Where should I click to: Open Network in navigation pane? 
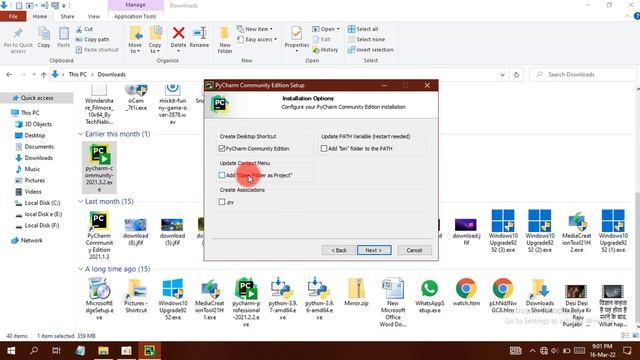click(x=31, y=240)
